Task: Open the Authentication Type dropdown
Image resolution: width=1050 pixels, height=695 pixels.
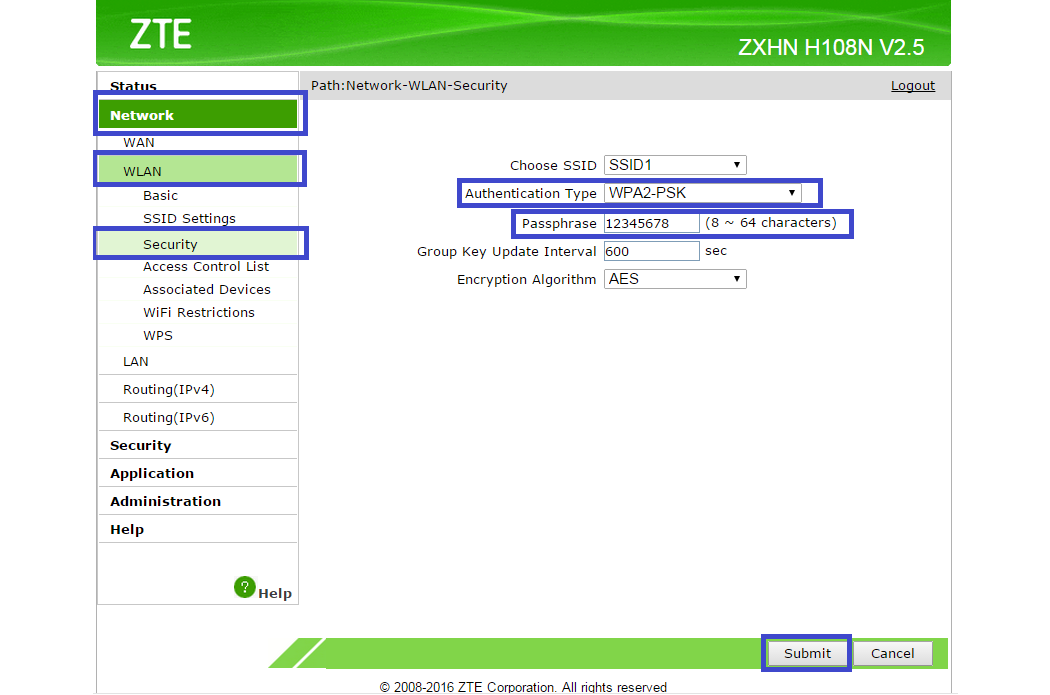Action: 702,193
